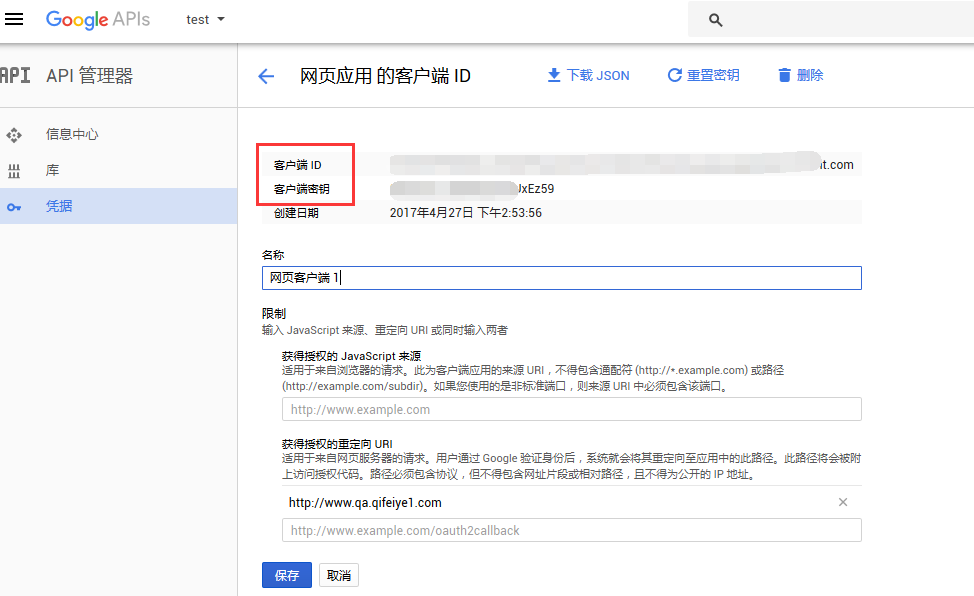Viewport: 974px width, 596px height.
Task: Select 凭据 in the sidebar
Action: tap(59, 206)
